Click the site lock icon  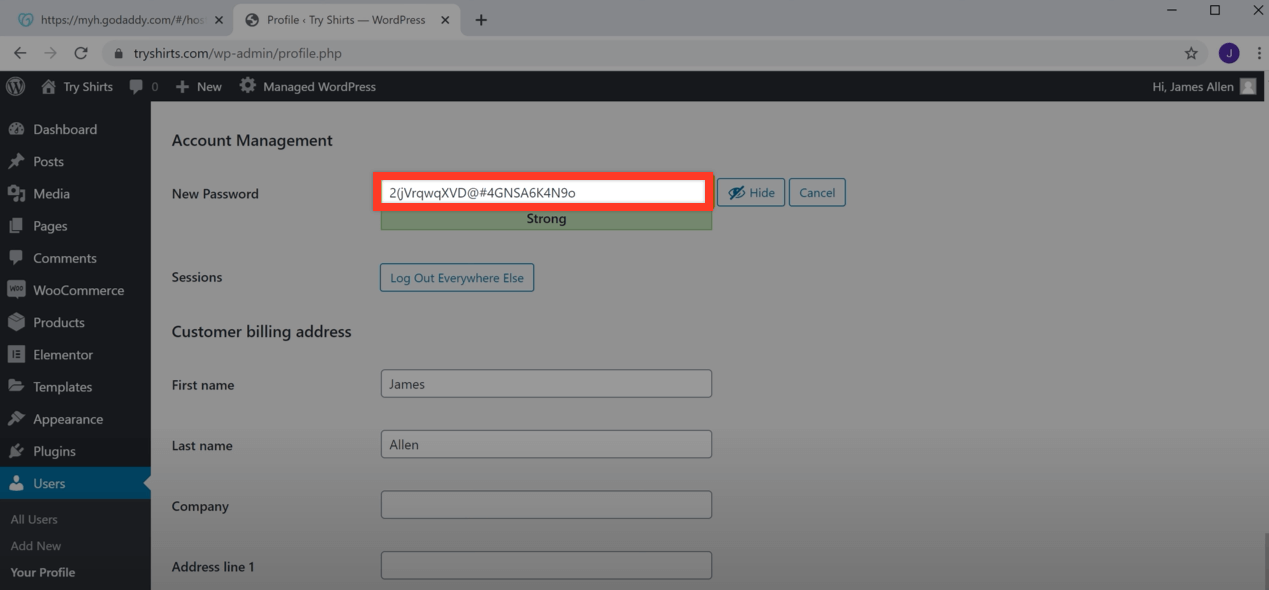[x=119, y=54]
